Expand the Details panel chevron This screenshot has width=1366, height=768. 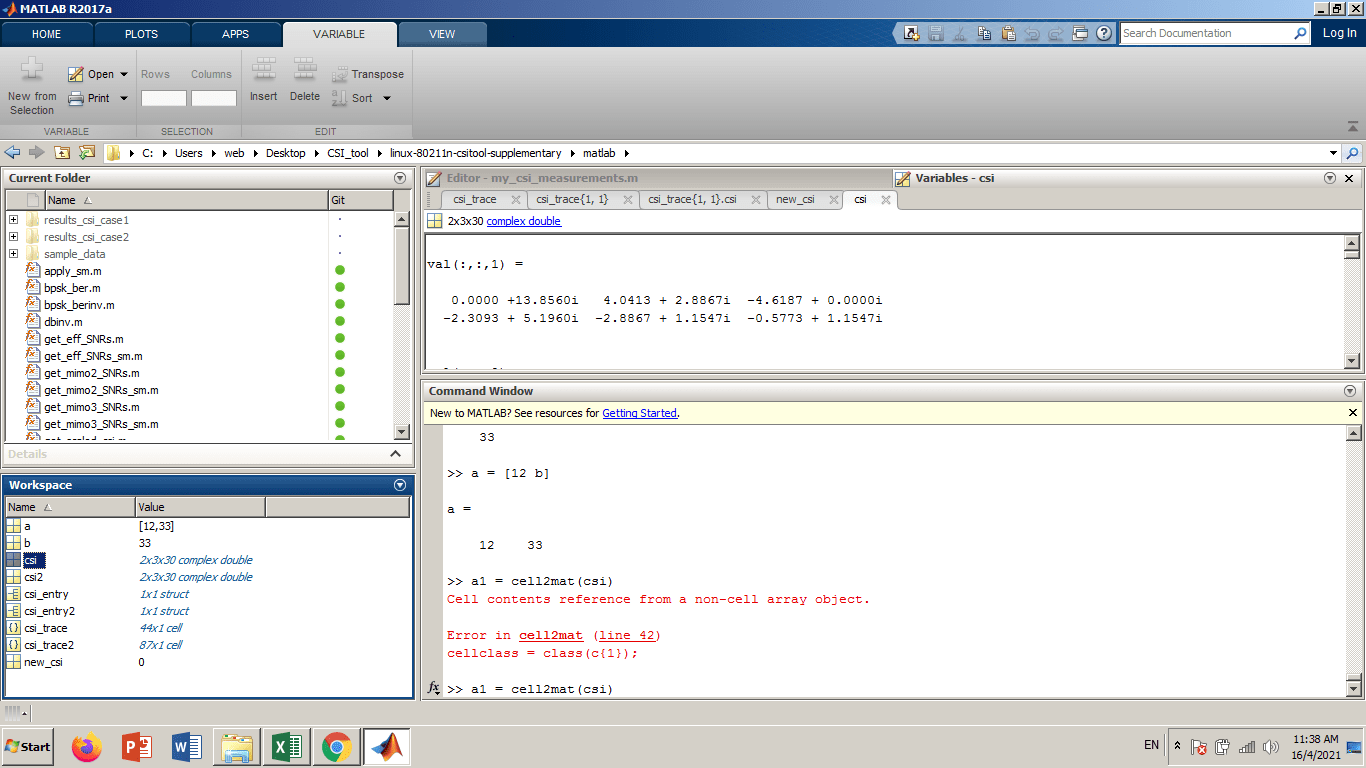pyautogui.click(x=395, y=454)
